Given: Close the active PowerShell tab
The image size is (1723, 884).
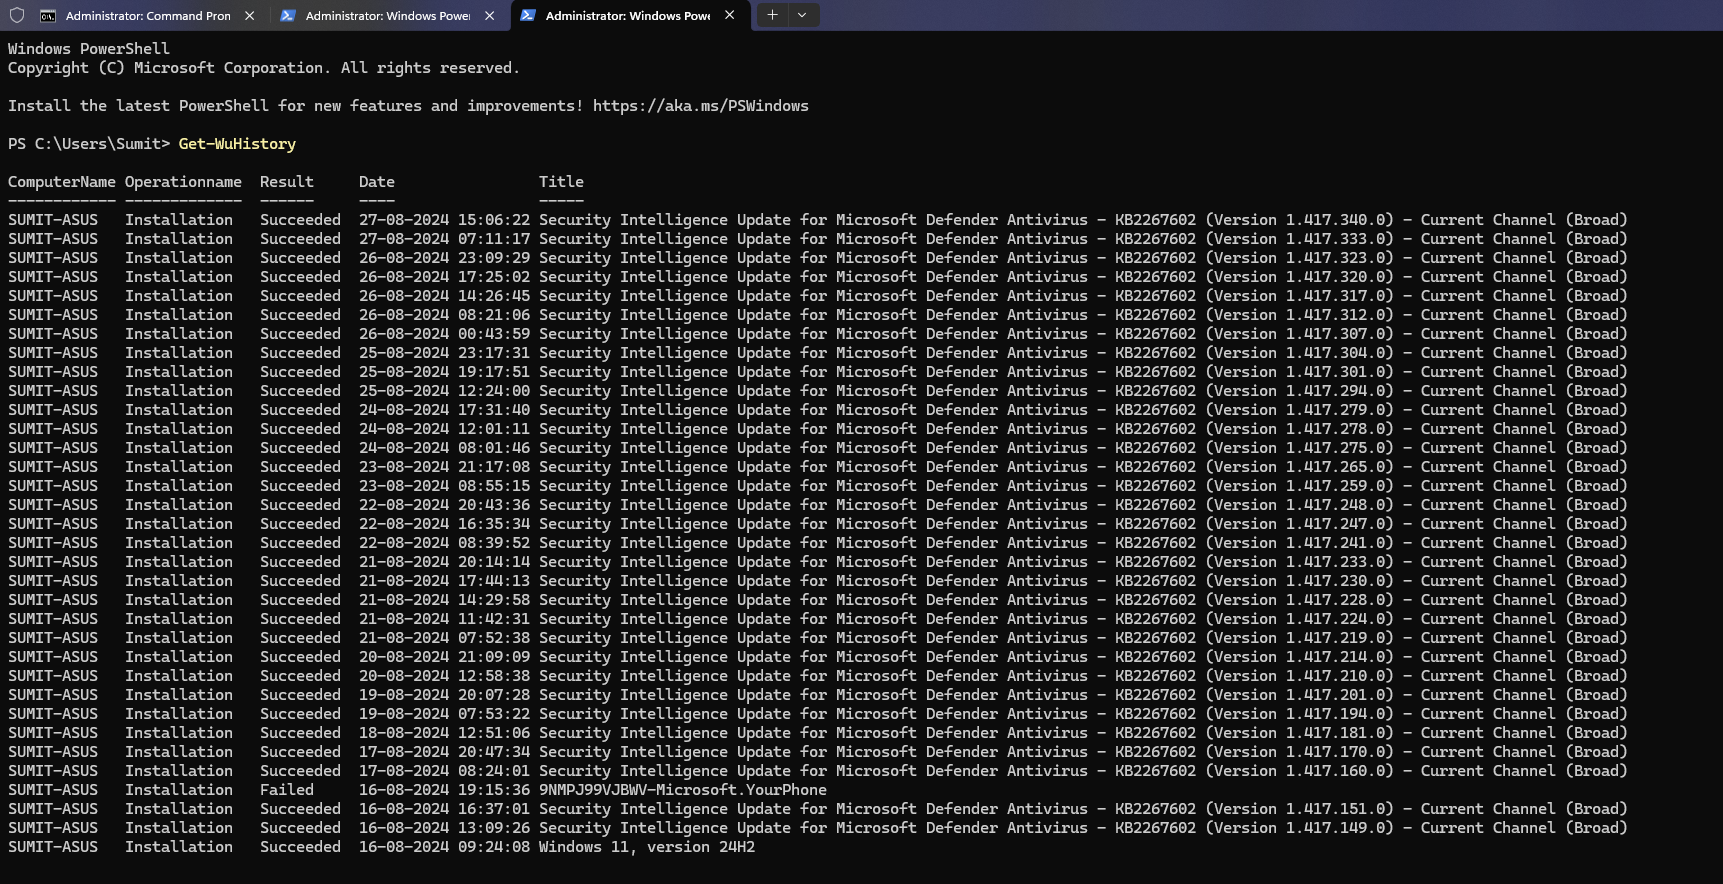Looking at the screenshot, I should 729,15.
